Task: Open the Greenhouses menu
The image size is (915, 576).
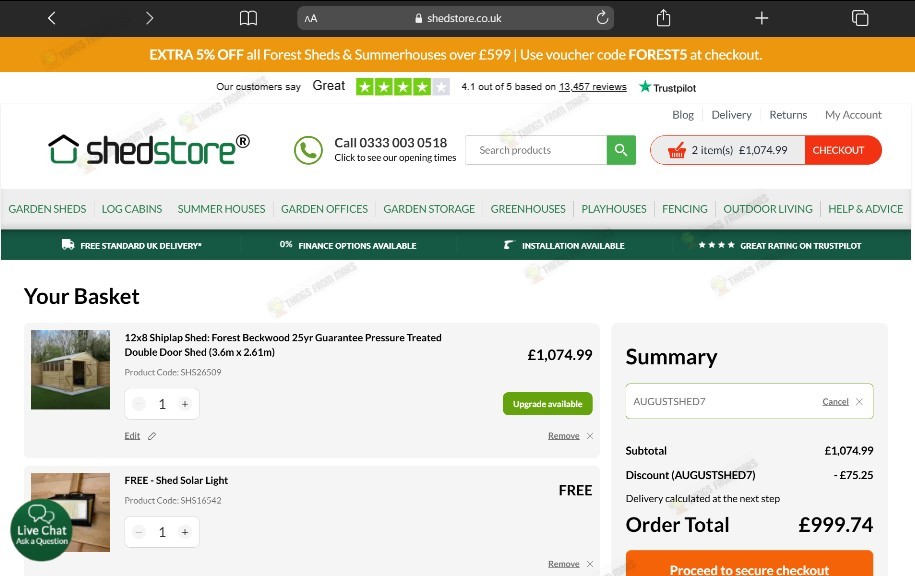Action: pyautogui.click(x=528, y=209)
